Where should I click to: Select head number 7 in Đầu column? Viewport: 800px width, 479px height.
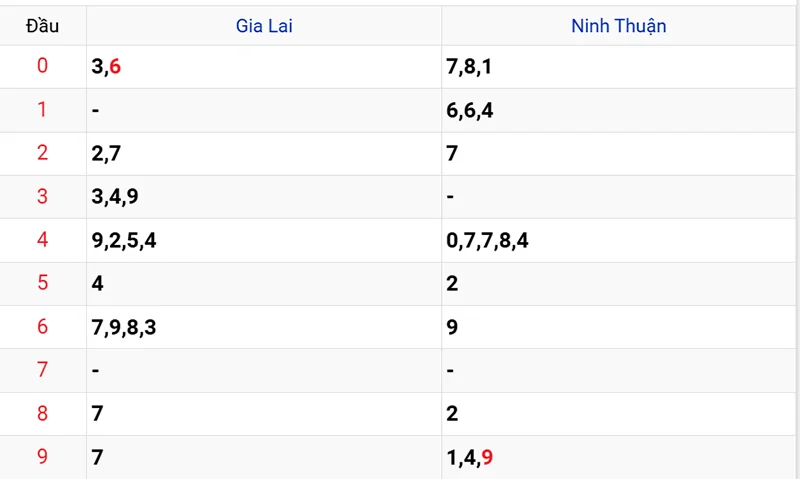(42, 370)
